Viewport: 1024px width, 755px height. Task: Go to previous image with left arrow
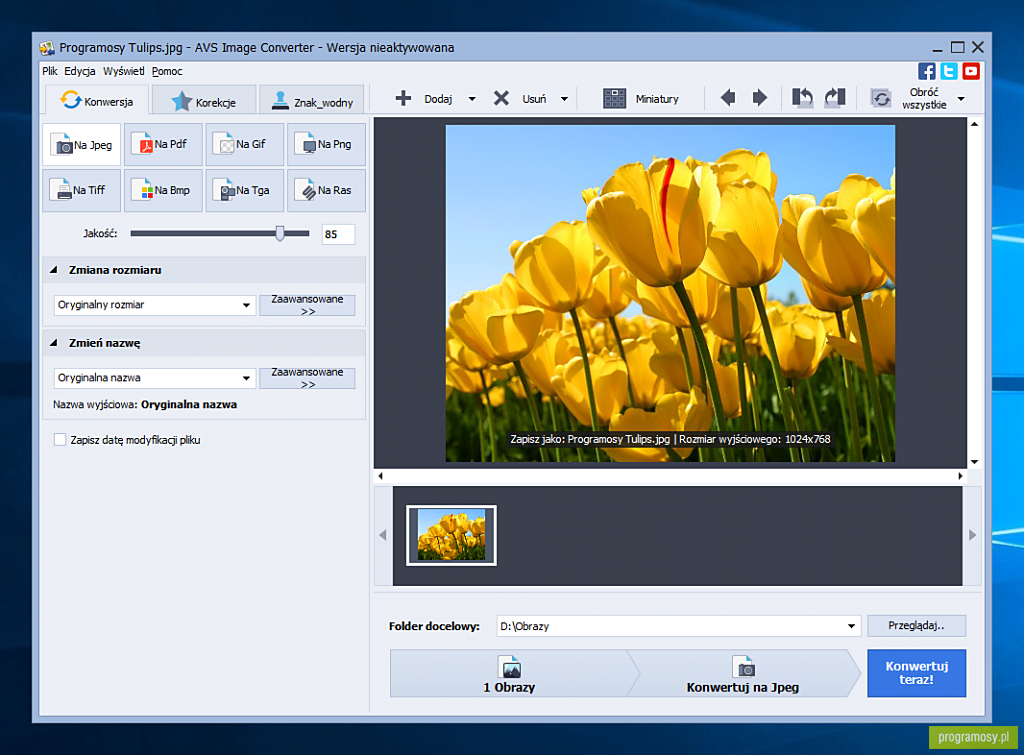pos(728,98)
